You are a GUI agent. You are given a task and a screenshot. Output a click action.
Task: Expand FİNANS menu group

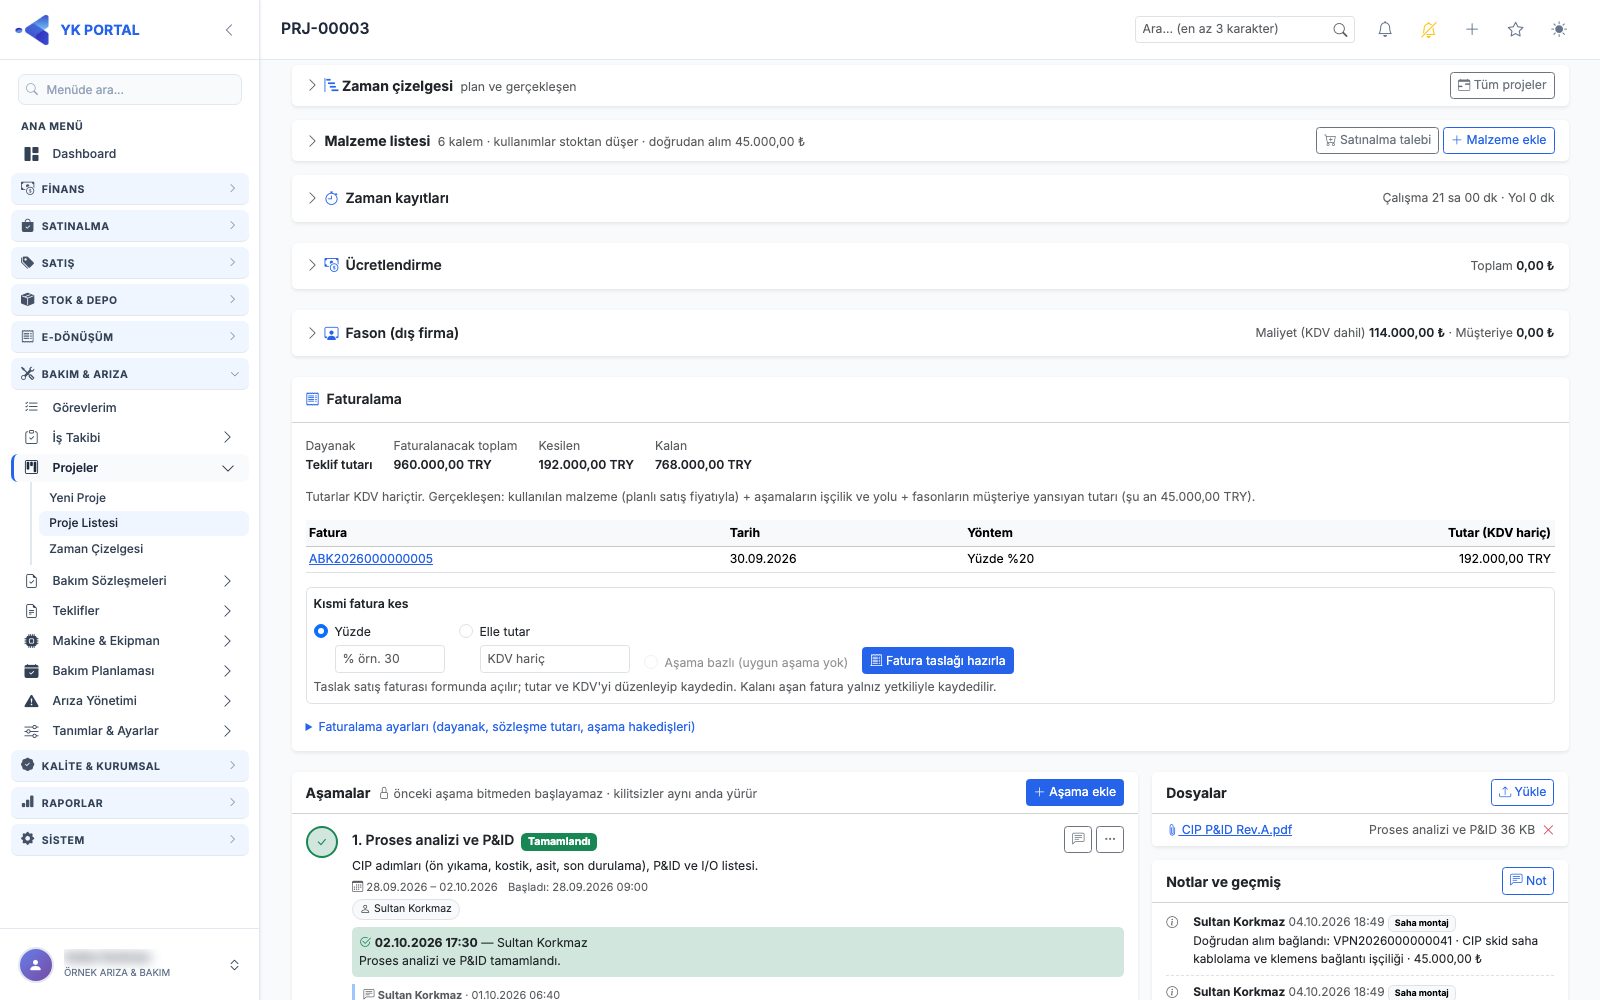130,189
